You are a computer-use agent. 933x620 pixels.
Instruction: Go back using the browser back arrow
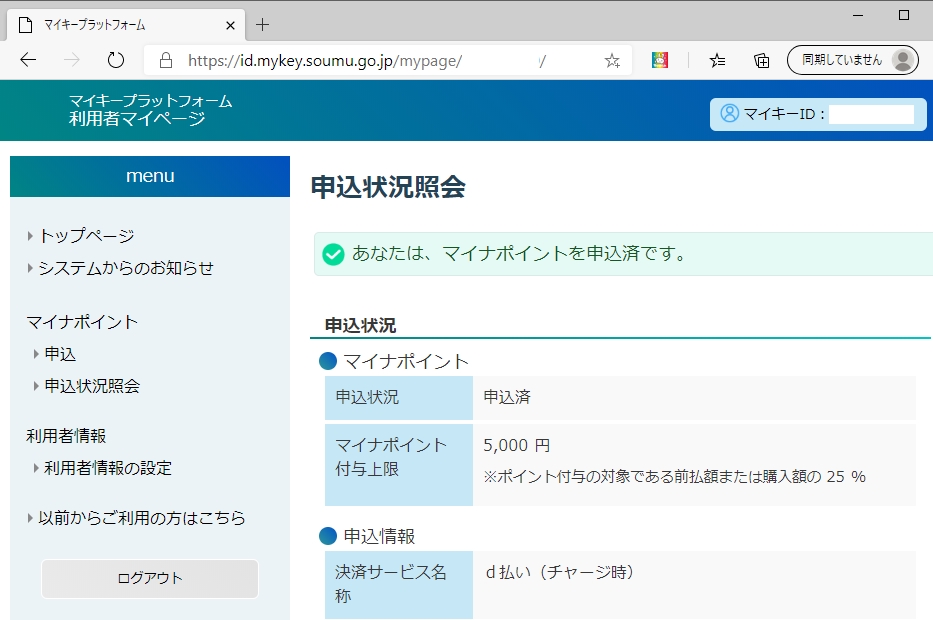point(28,60)
